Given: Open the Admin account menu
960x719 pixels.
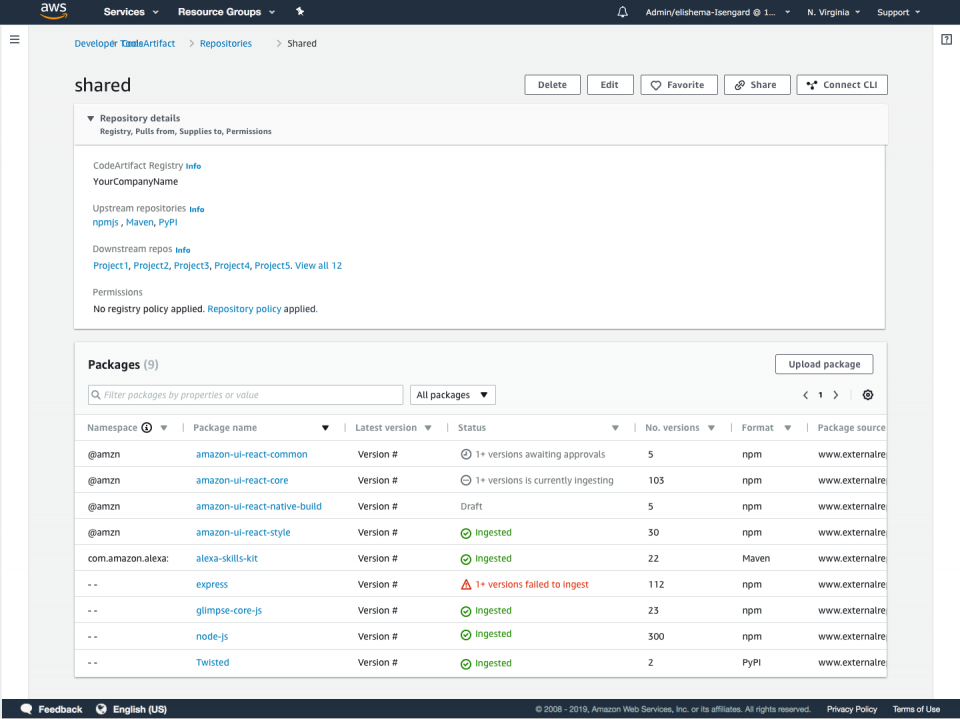Looking at the screenshot, I should pos(718,12).
